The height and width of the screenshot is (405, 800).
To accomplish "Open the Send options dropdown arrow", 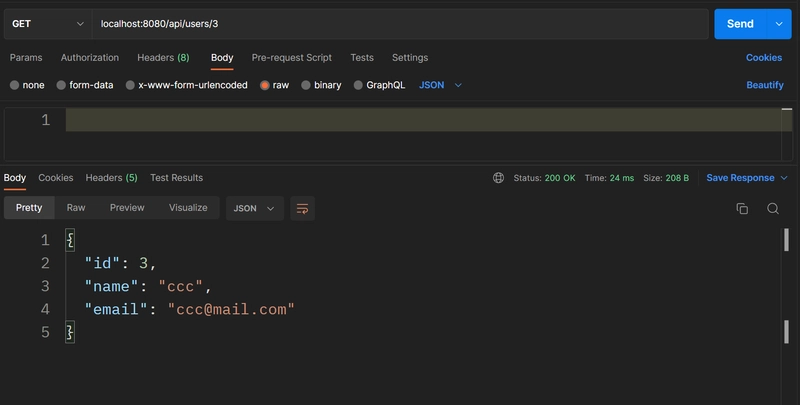I will pyautogui.click(x=779, y=24).
